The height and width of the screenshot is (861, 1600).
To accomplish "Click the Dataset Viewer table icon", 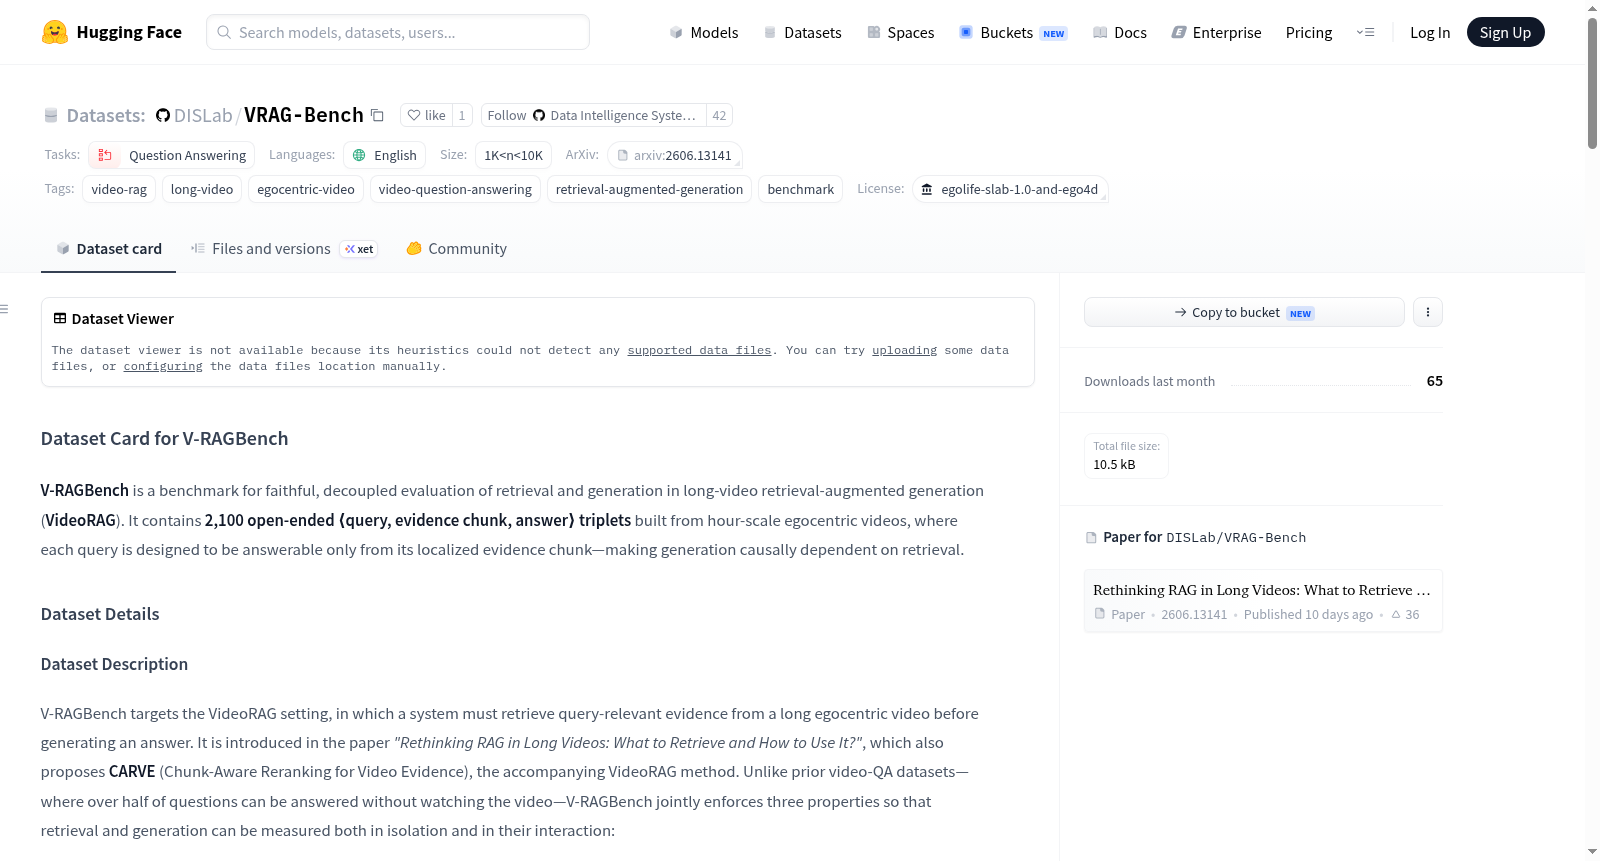I will (60, 318).
